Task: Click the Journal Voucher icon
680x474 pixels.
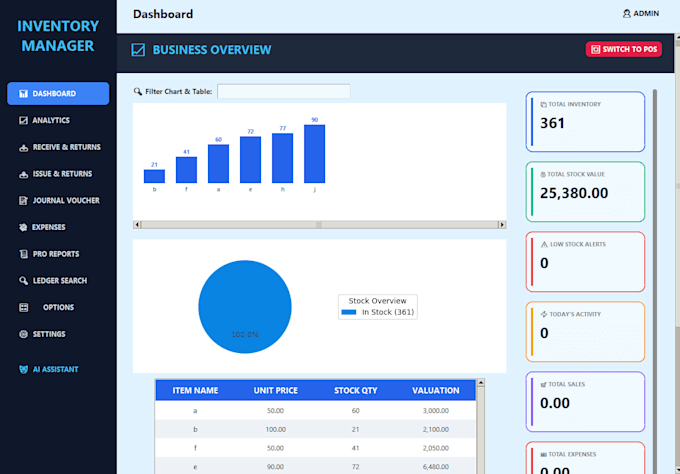Action: click(23, 201)
